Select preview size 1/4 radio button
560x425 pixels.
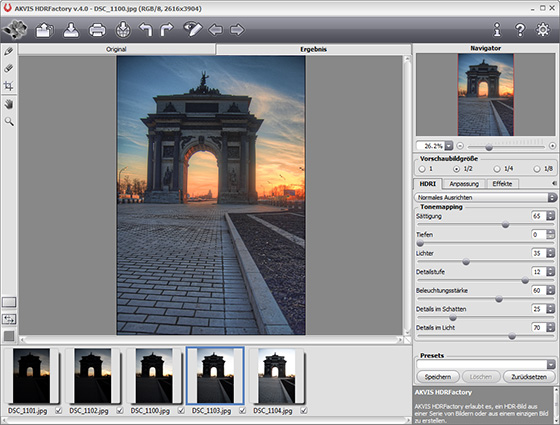(x=497, y=169)
